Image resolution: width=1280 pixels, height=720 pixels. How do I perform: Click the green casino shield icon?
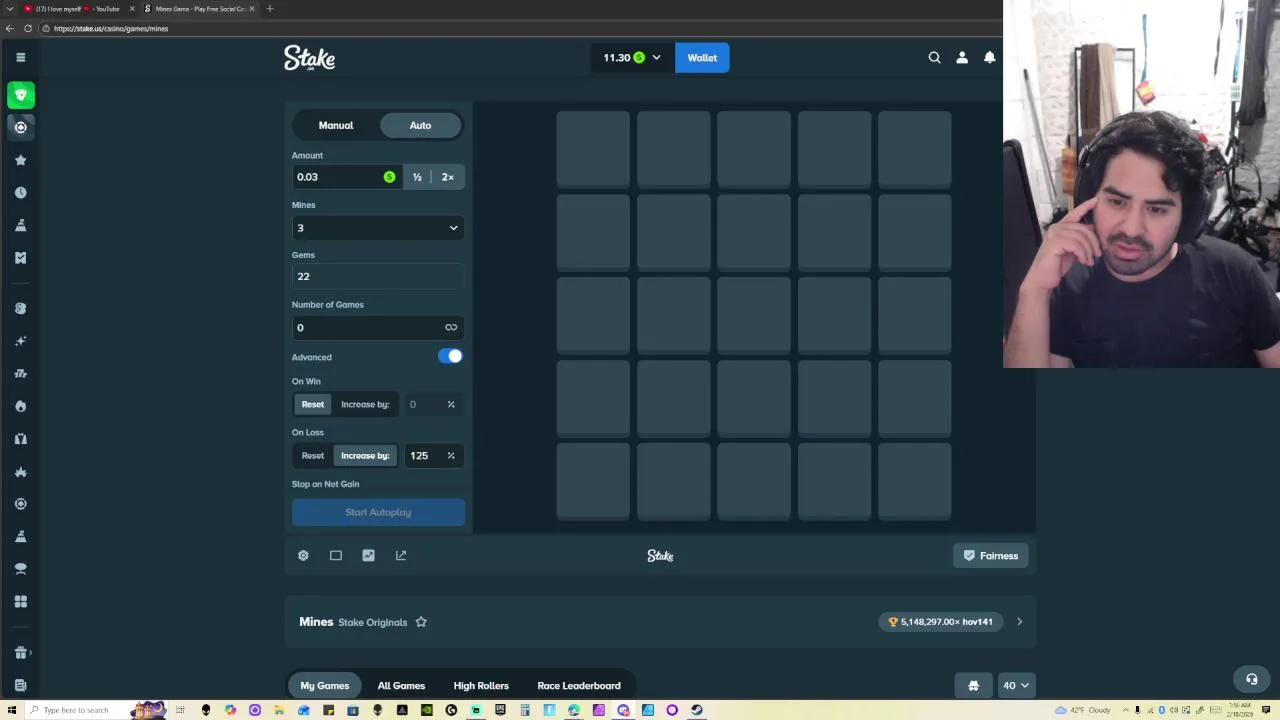pyautogui.click(x=20, y=95)
